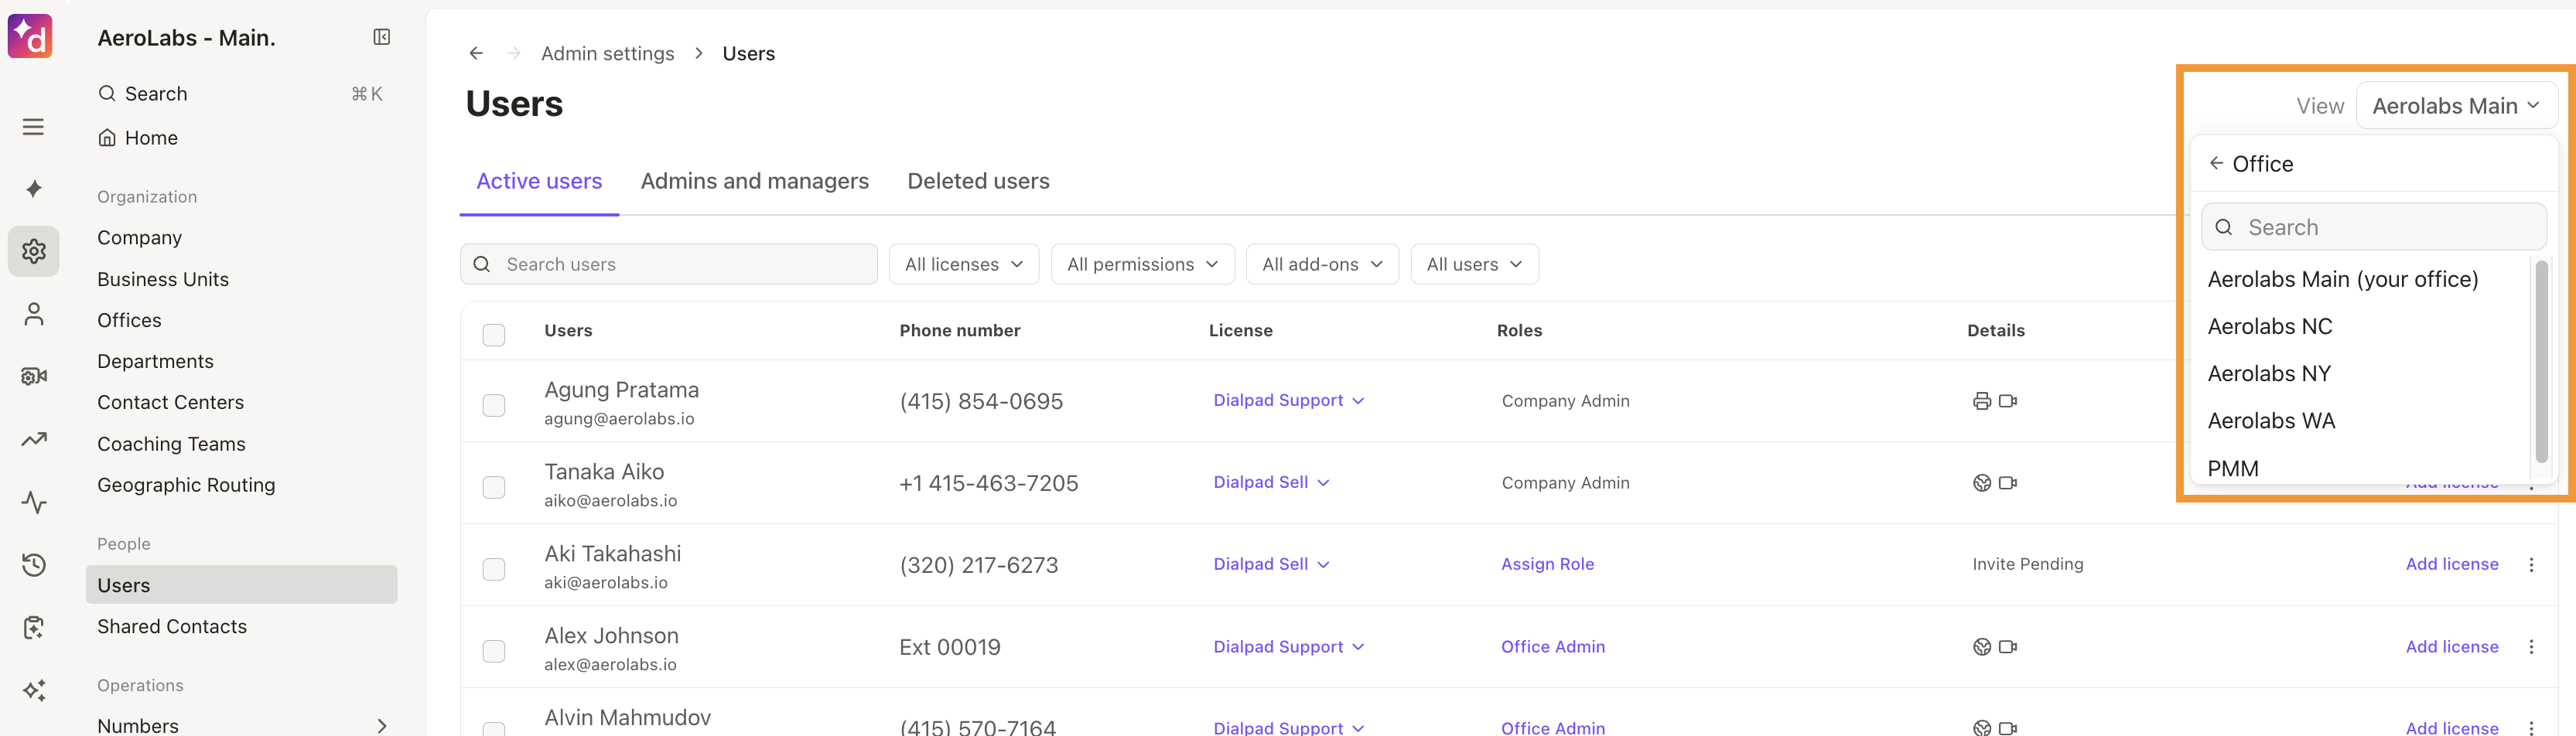Open the hamburger menu icon
This screenshot has height=736, width=2576.
pos(33,127)
